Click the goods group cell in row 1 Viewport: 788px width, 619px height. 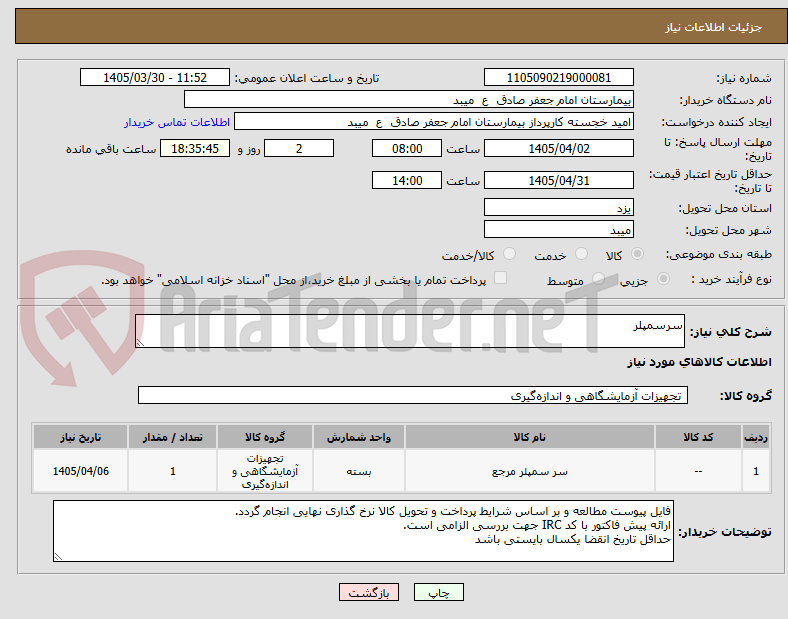coord(265,471)
